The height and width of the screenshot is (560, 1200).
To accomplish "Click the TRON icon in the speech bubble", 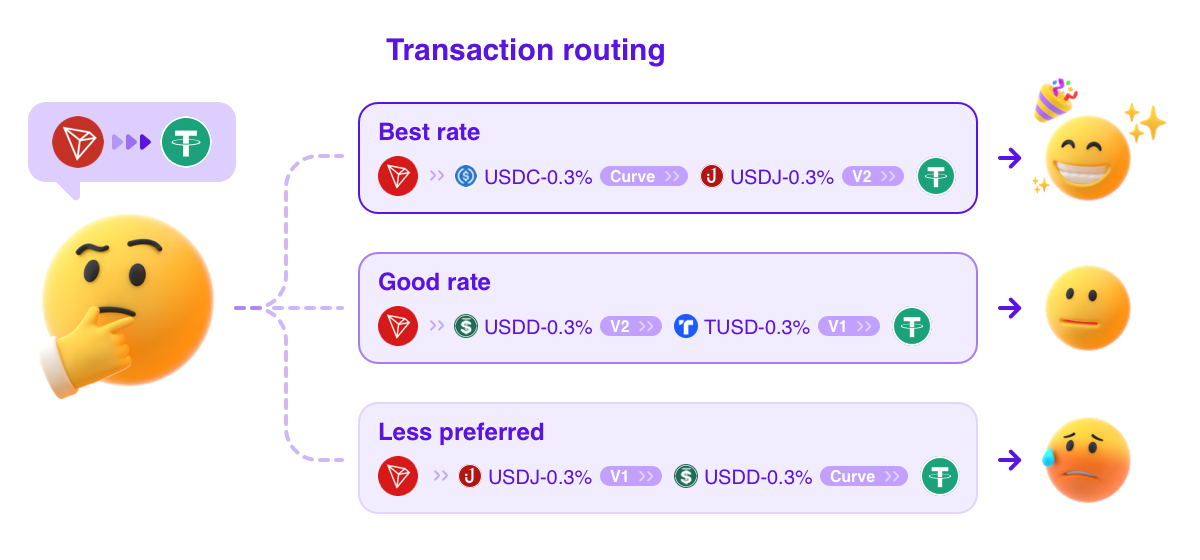I will 79,142.
